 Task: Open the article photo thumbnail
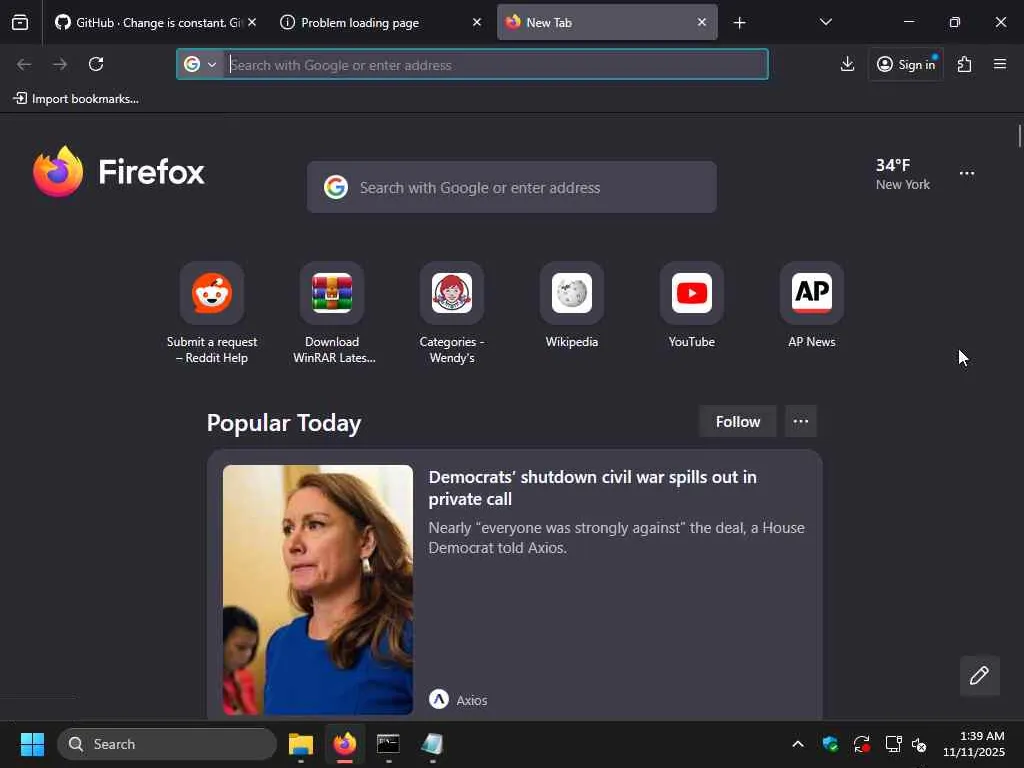pos(318,590)
